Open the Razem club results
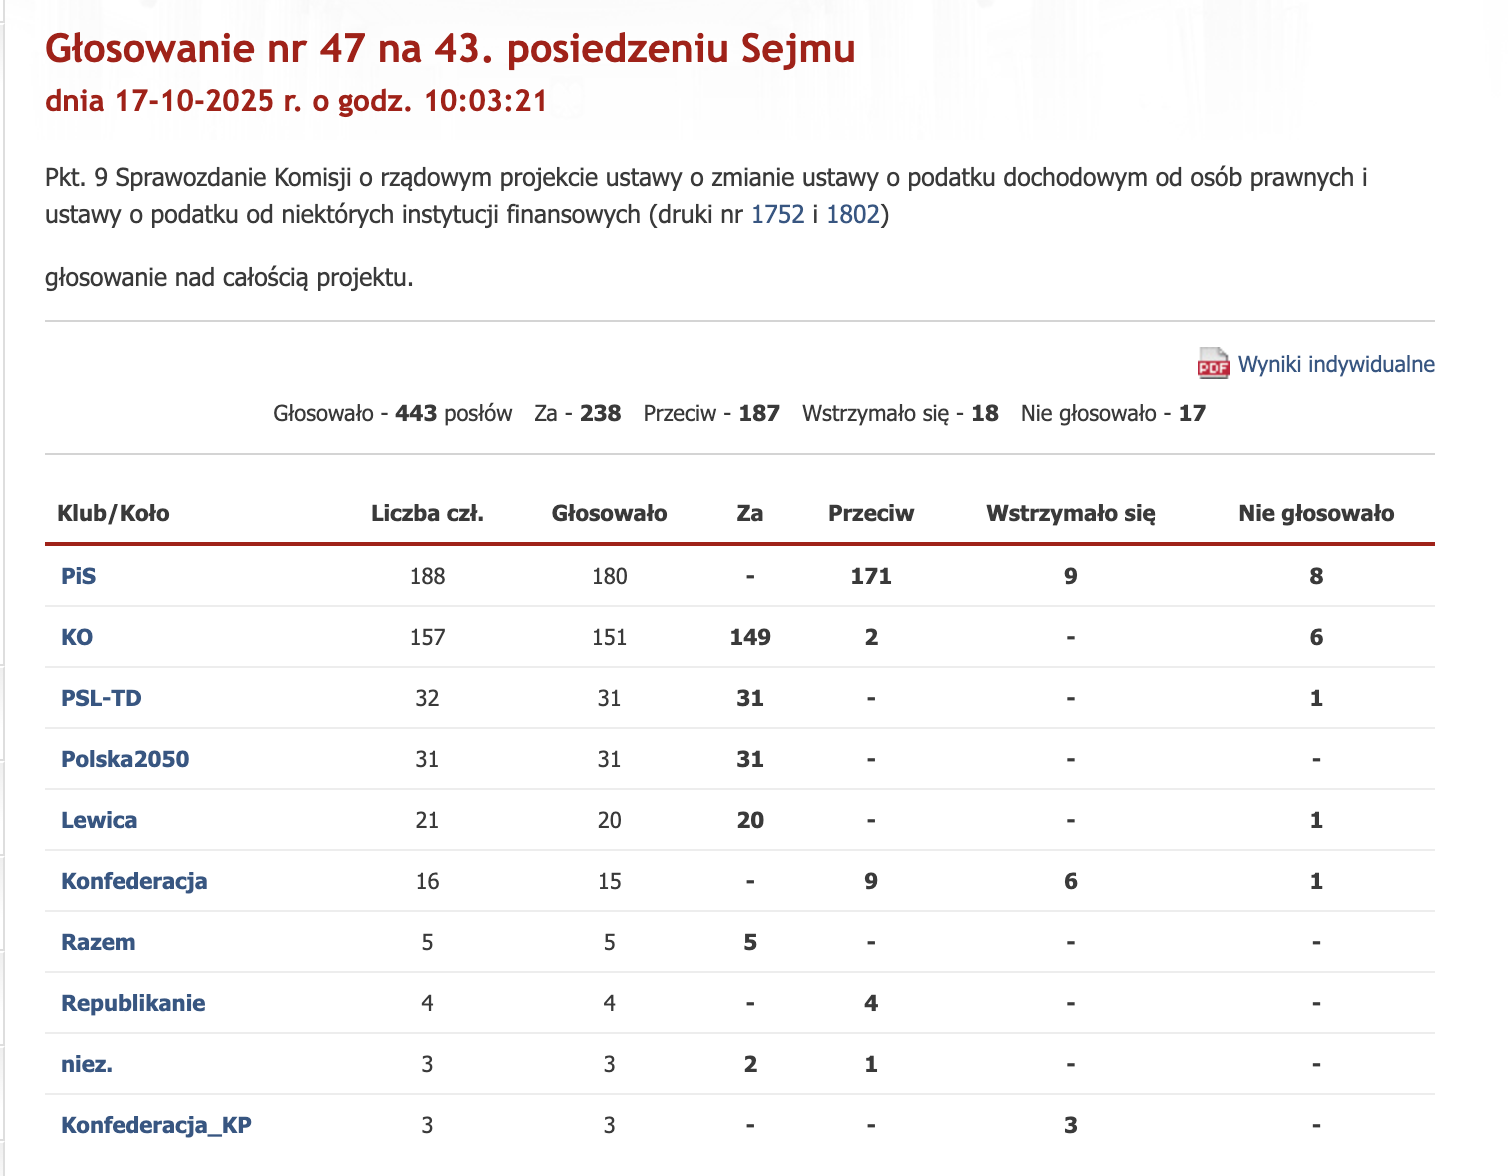The image size is (1508, 1176). (98, 942)
